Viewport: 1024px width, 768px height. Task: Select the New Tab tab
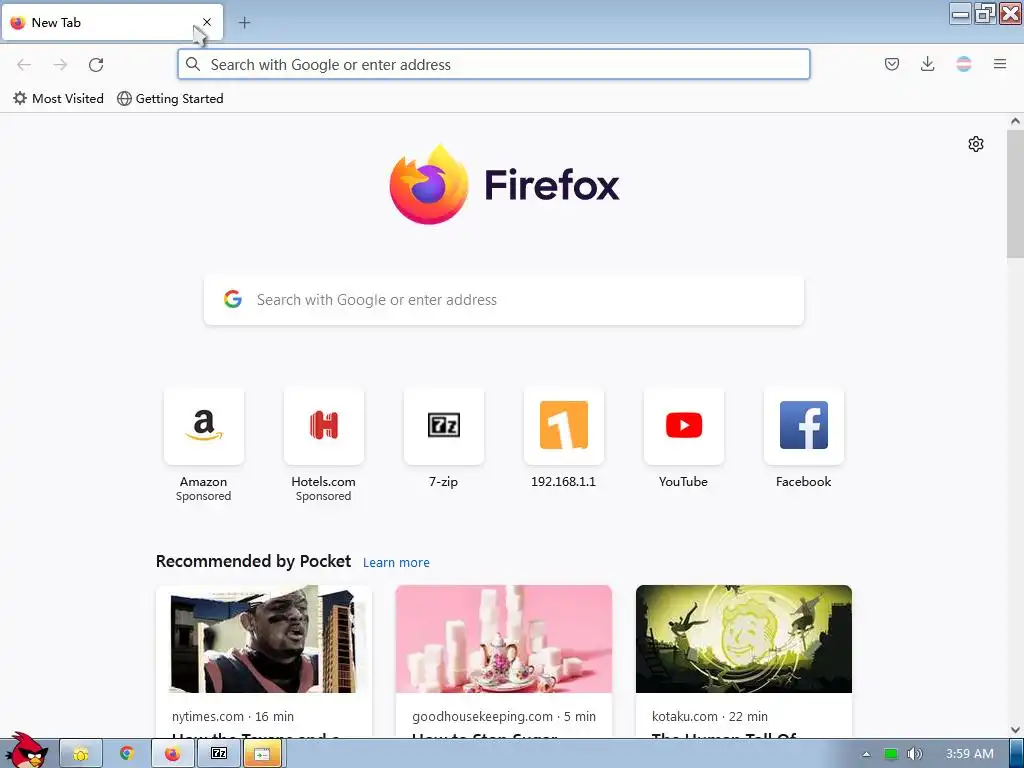(112, 23)
